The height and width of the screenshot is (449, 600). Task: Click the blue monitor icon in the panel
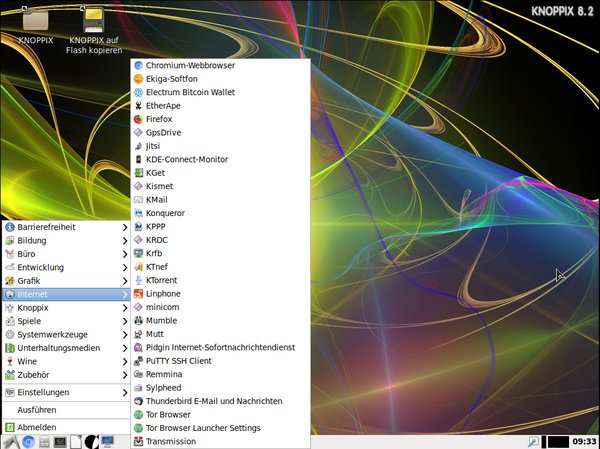[107, 442]
